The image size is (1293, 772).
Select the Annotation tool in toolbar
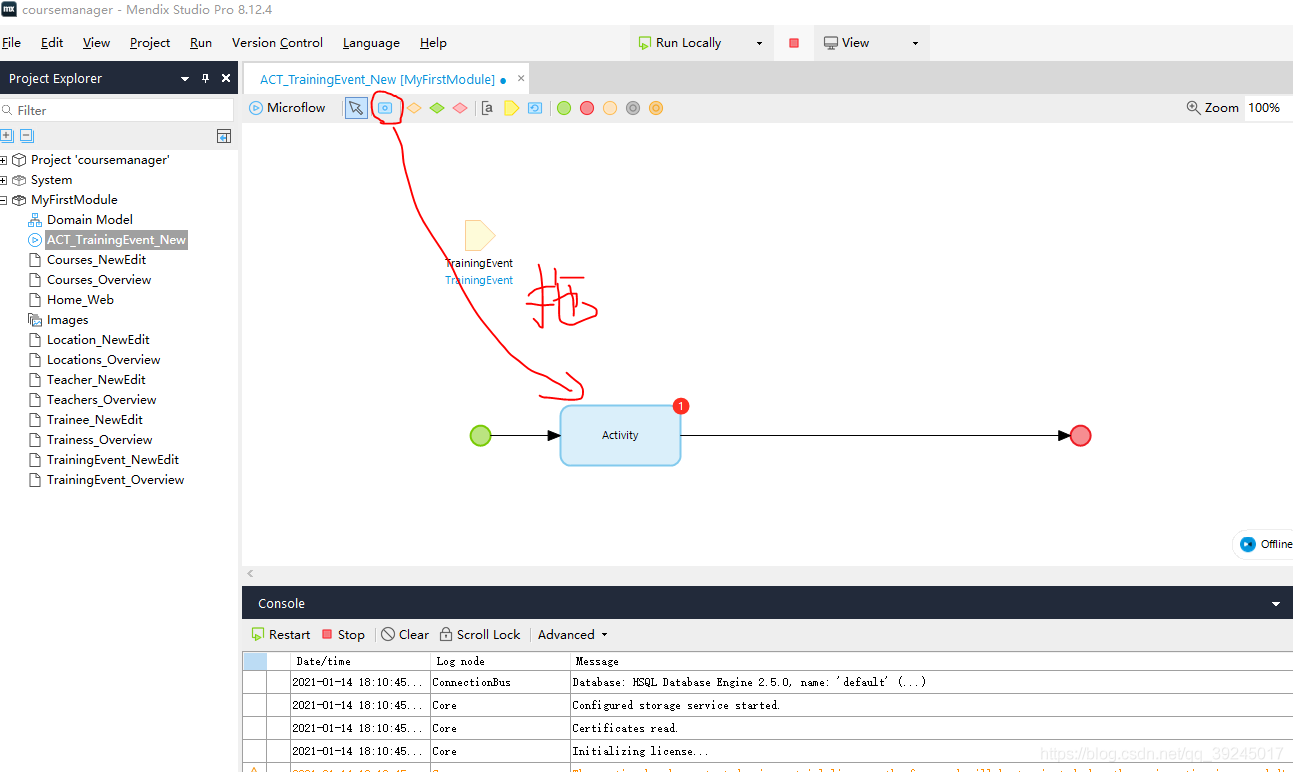point(487,108)
